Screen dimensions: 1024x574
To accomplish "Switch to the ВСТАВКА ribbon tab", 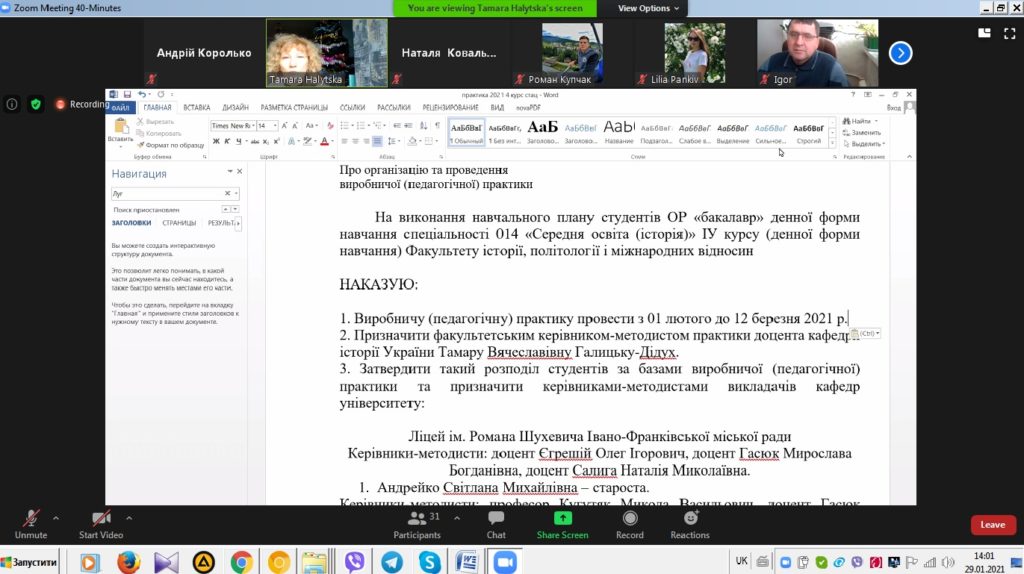I will (197, 107).
